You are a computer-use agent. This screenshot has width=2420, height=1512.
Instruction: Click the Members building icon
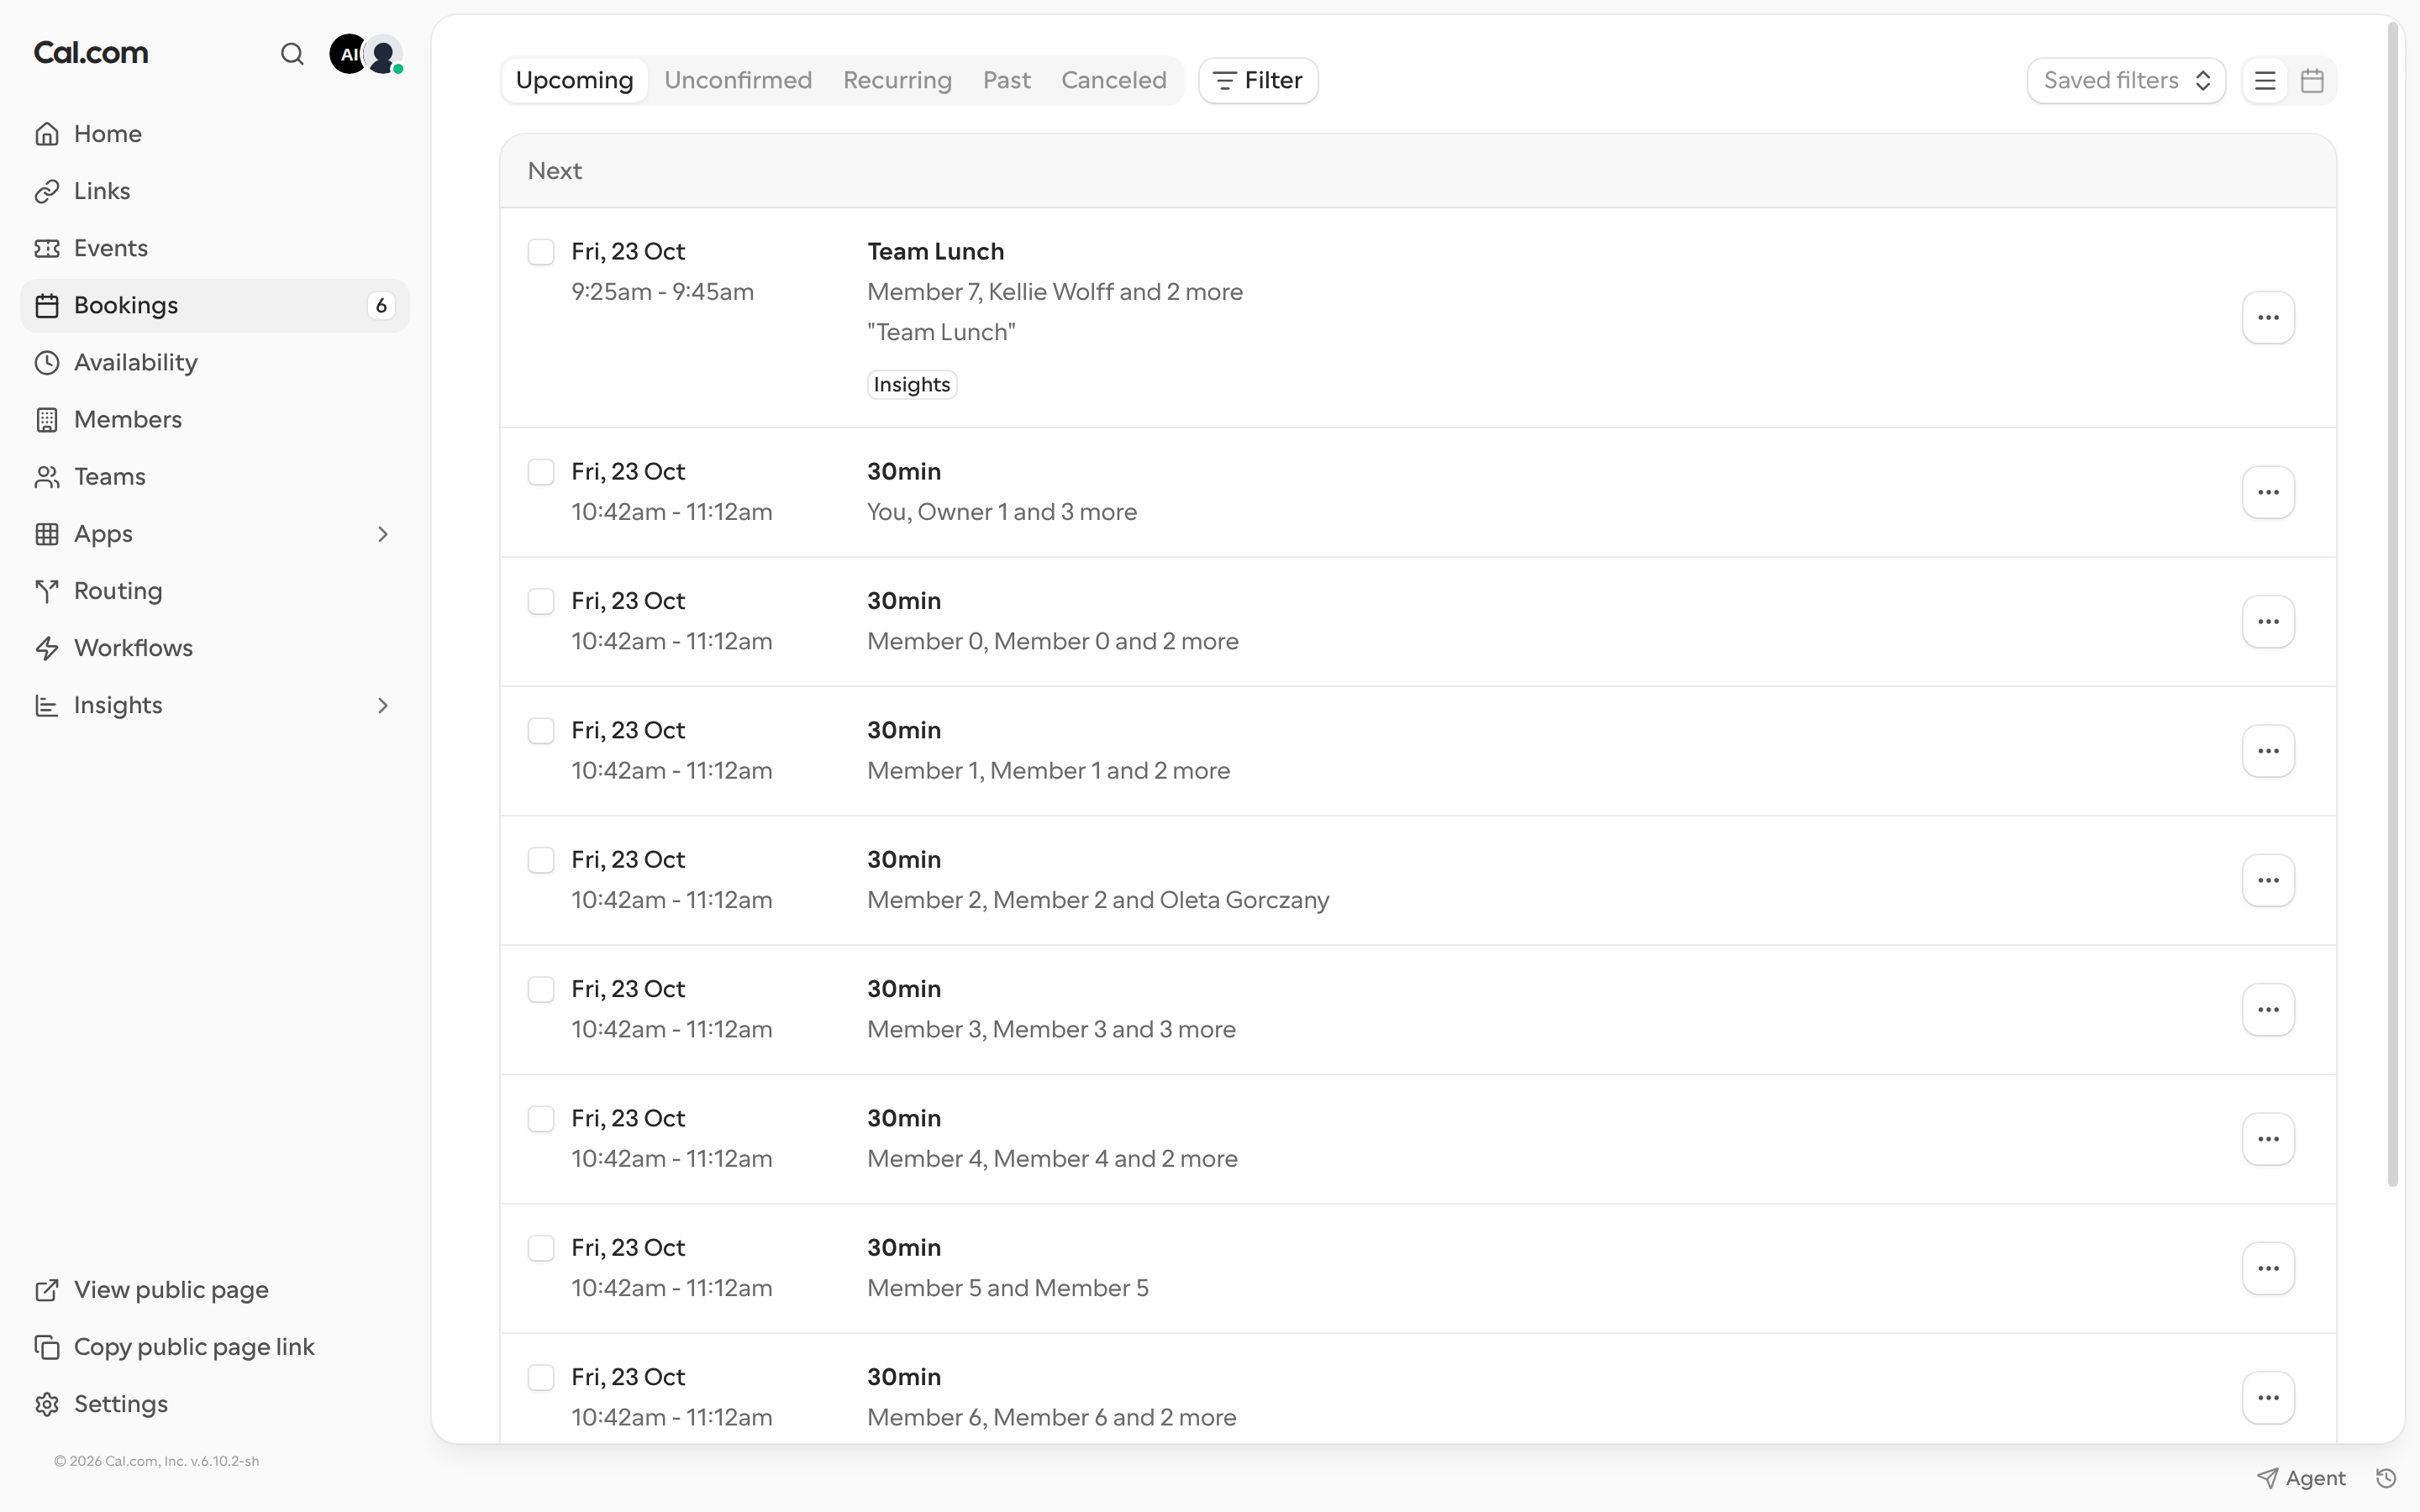pyautogui.click(x=47, y=419)
